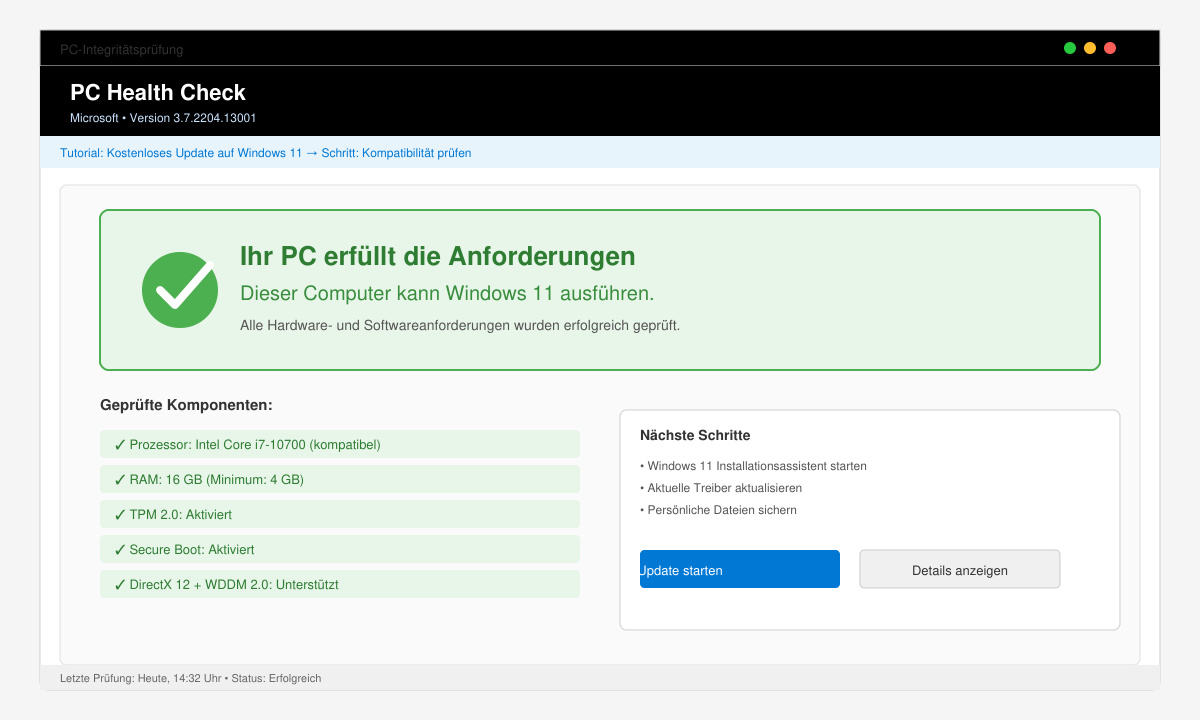Click the 'Nächste Schritte' heading
The height and width of the screenshot is (720, 1200).
tap(695, 435)
